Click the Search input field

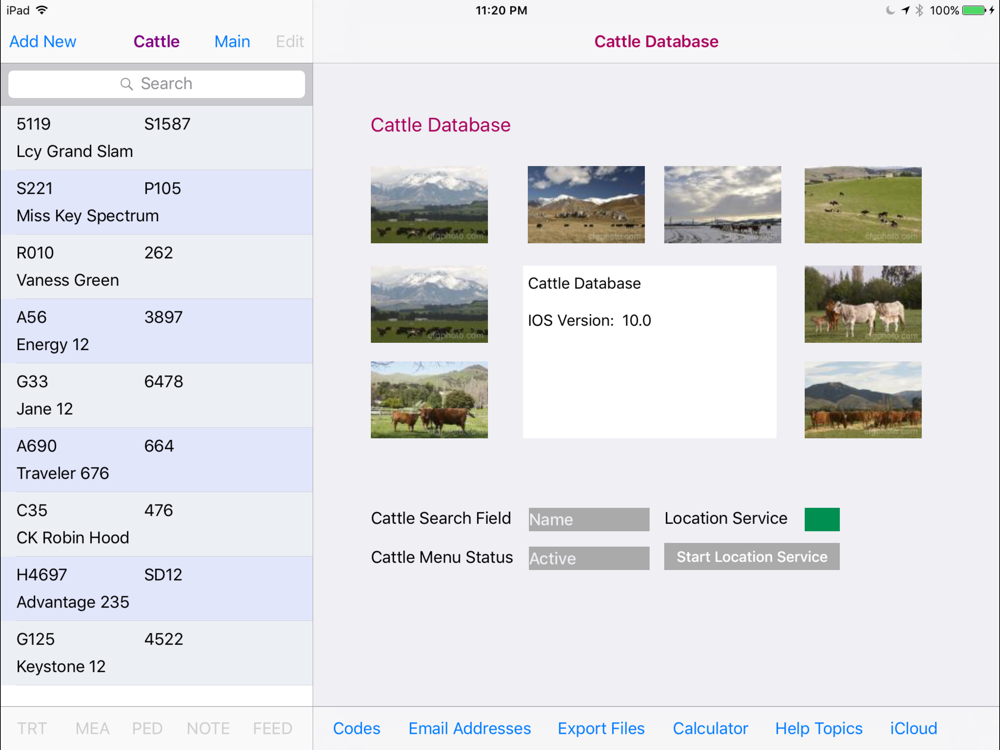157,84
